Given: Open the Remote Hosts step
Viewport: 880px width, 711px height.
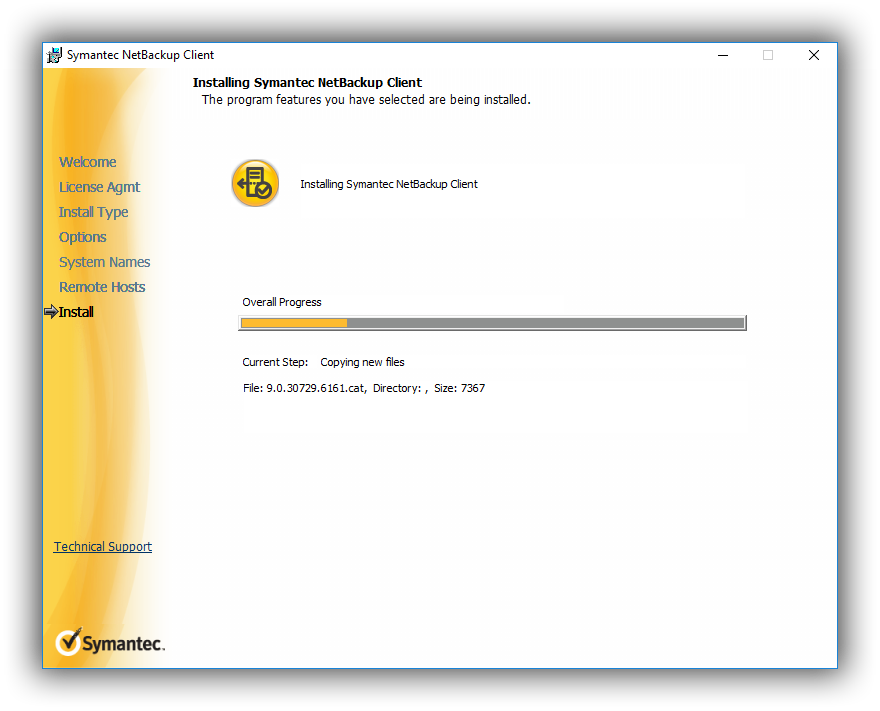Looking at the screenshot, I should pos(102,287).
